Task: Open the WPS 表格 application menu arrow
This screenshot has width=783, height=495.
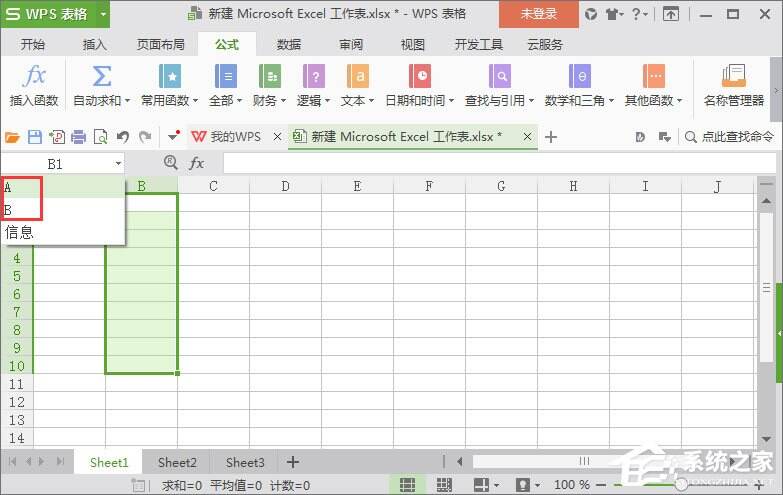Action: click(103, 14)
